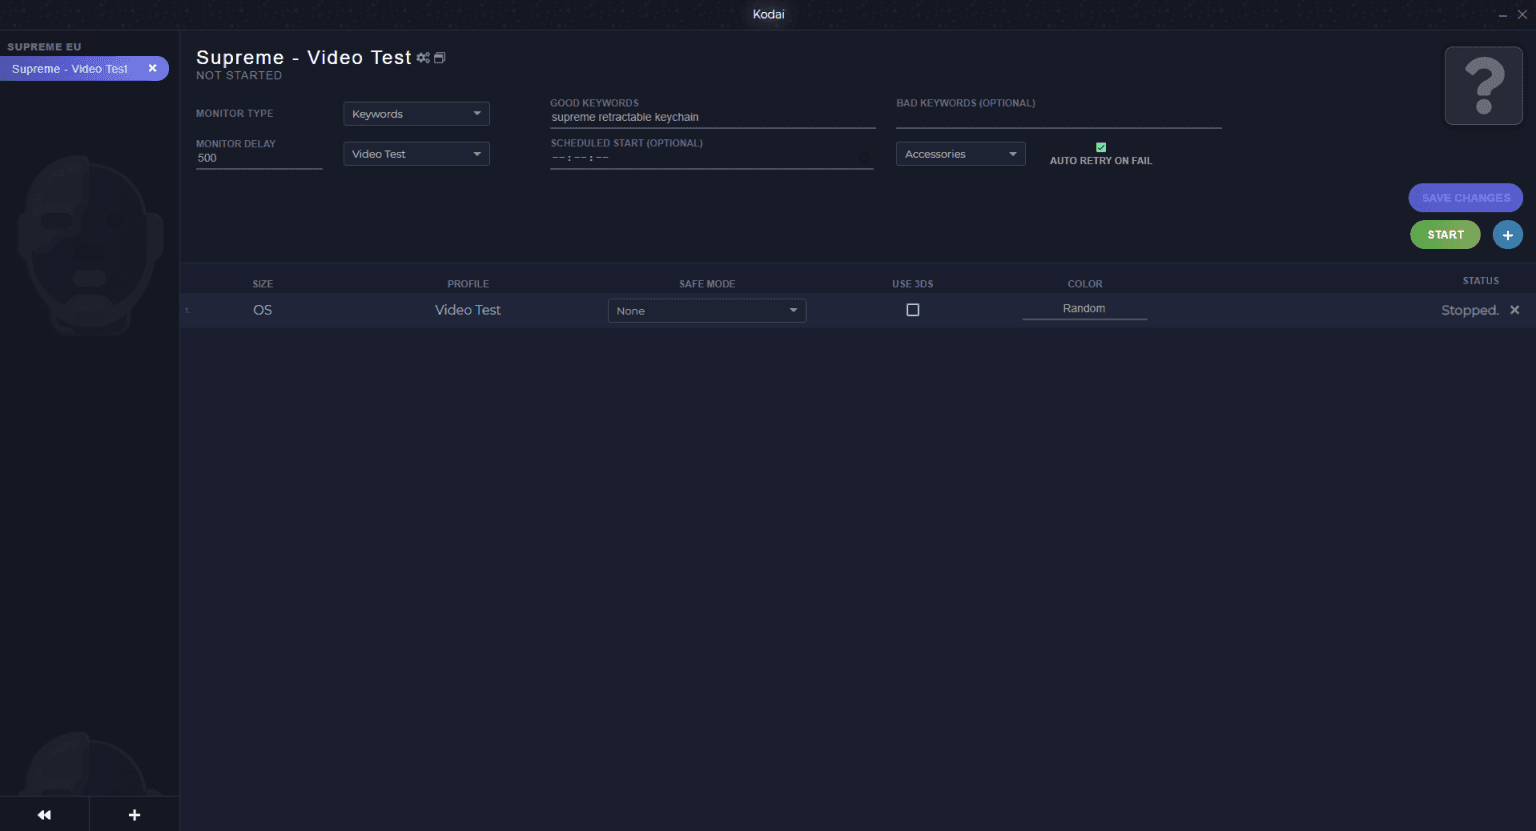The image size is (1536, 831).
Task: Disable Auto Retry On Fail checkbox
Action: [x=1101, y=147]
